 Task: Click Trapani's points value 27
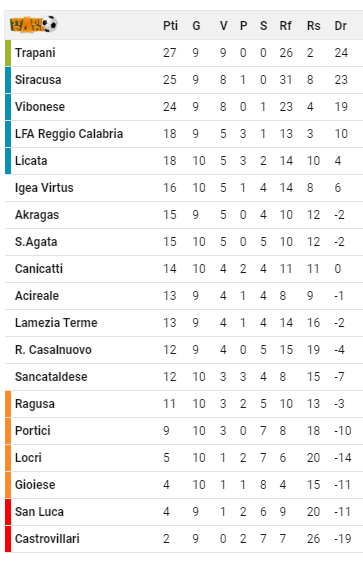(x=170, y=53)
